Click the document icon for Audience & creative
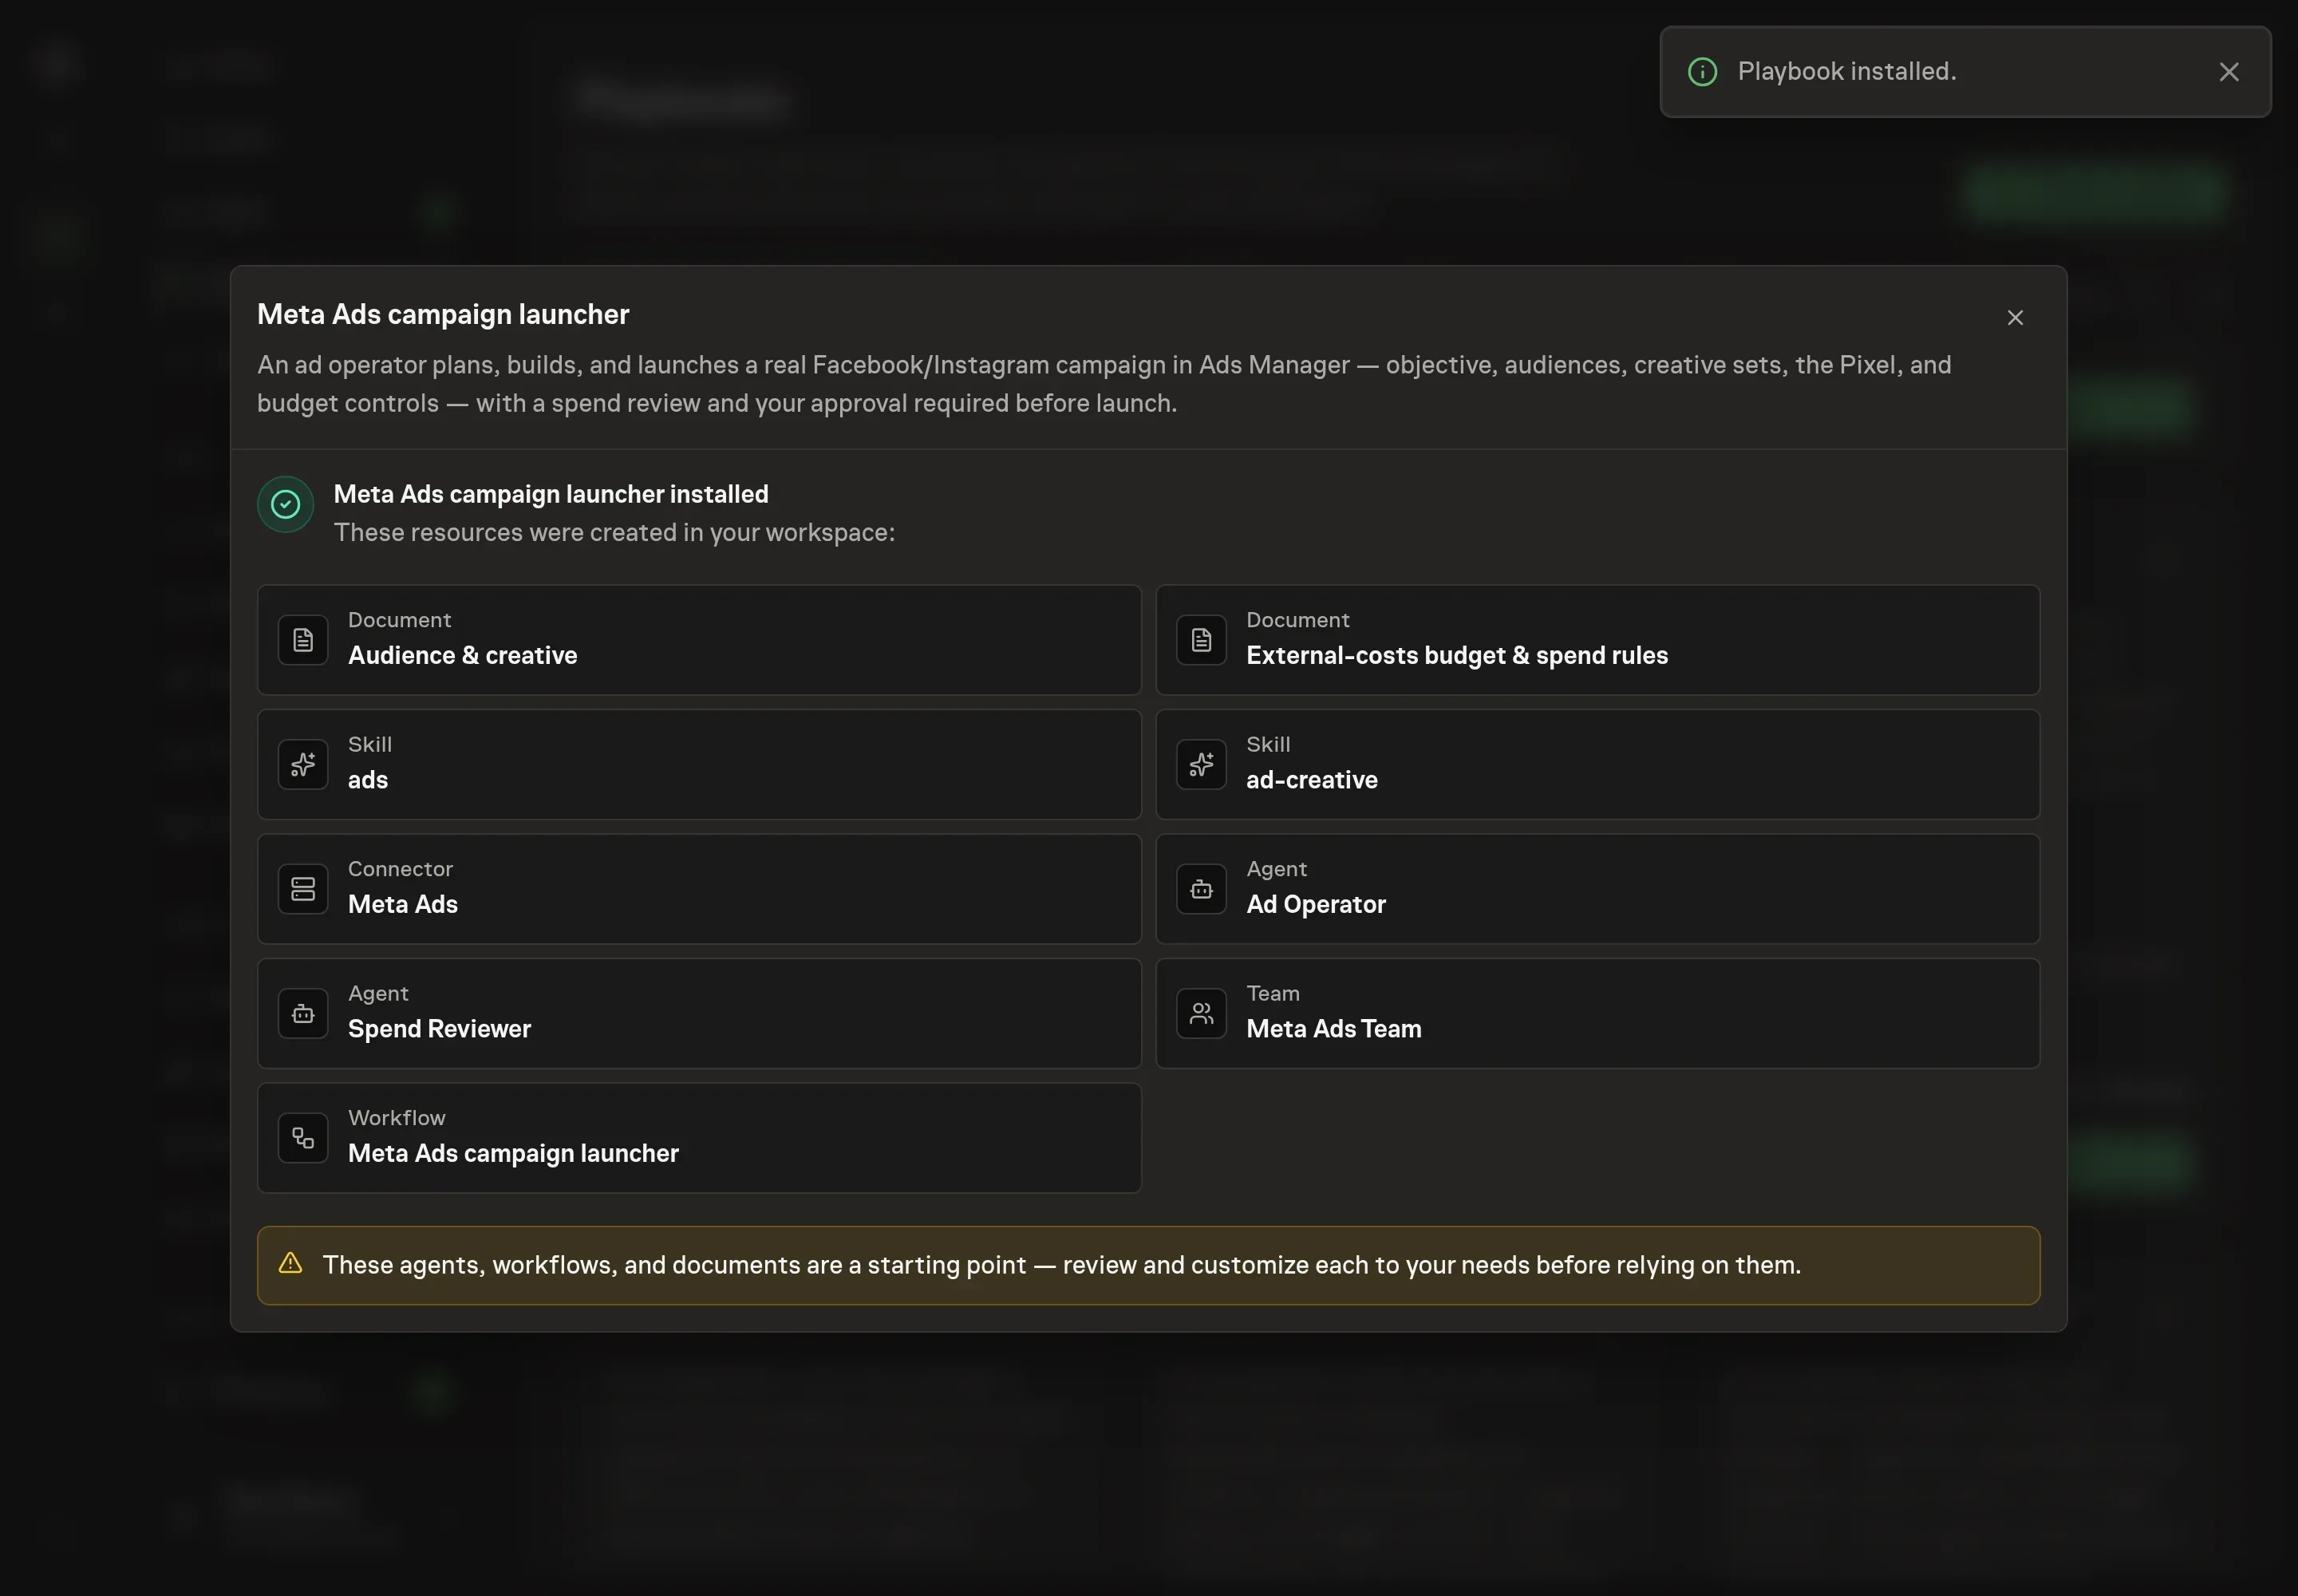The image size is (2298, 1596). point(303,640)
